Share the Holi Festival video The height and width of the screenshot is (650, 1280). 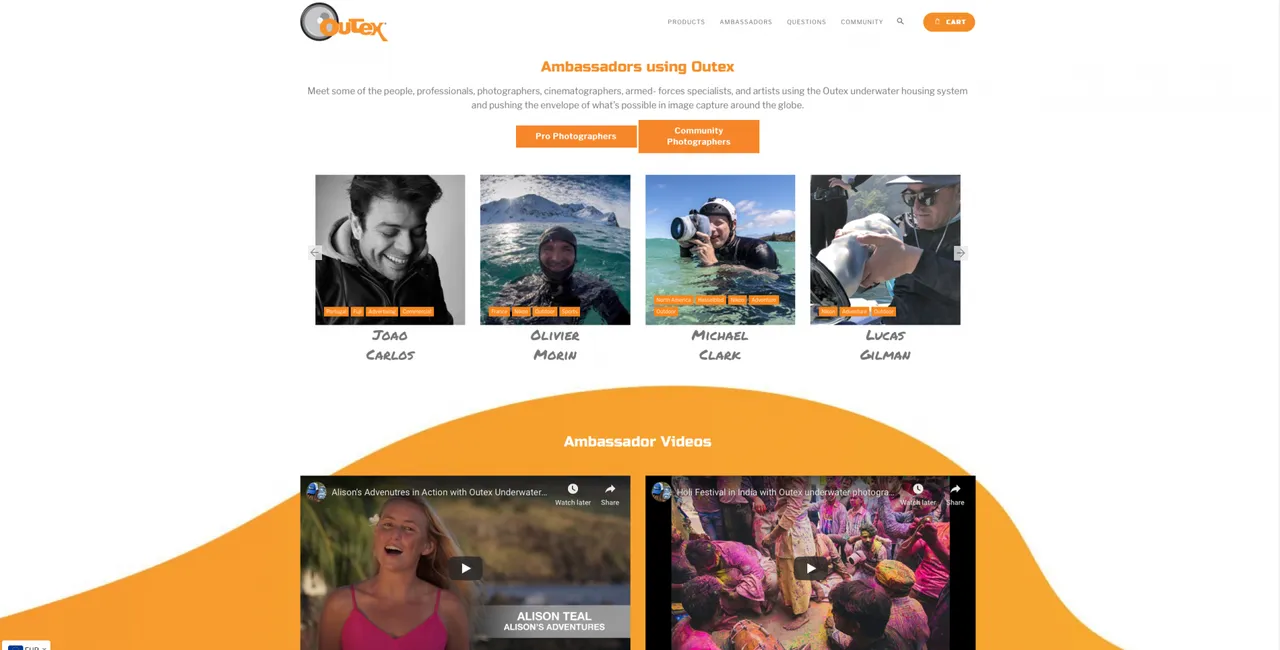955,494
